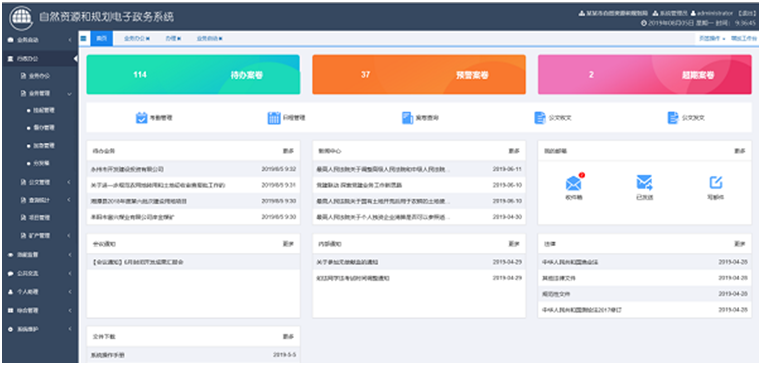This screenshot has height=365, width=761.
Task: Collapse the 业务管理 submenu chevron
Action: coord(70,93)
